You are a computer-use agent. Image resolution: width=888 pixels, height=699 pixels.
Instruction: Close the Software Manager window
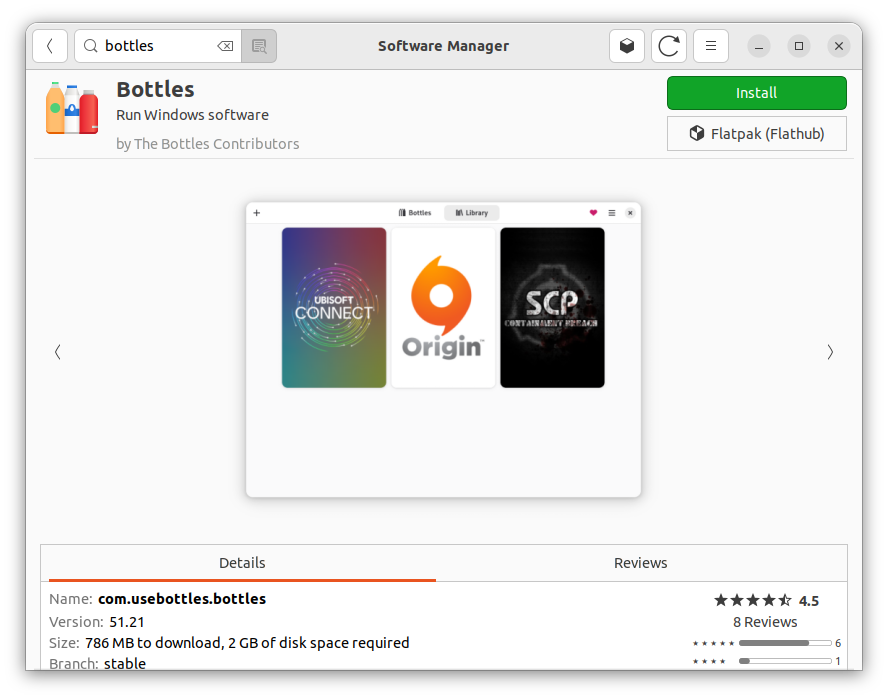839,46
